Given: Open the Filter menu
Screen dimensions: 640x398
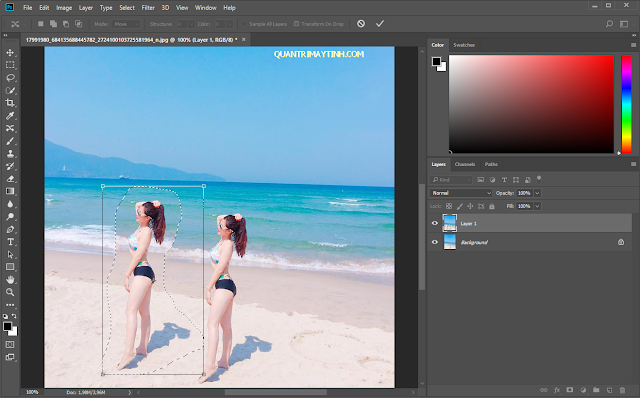Looking at the screenshot, I should [148, 8].
